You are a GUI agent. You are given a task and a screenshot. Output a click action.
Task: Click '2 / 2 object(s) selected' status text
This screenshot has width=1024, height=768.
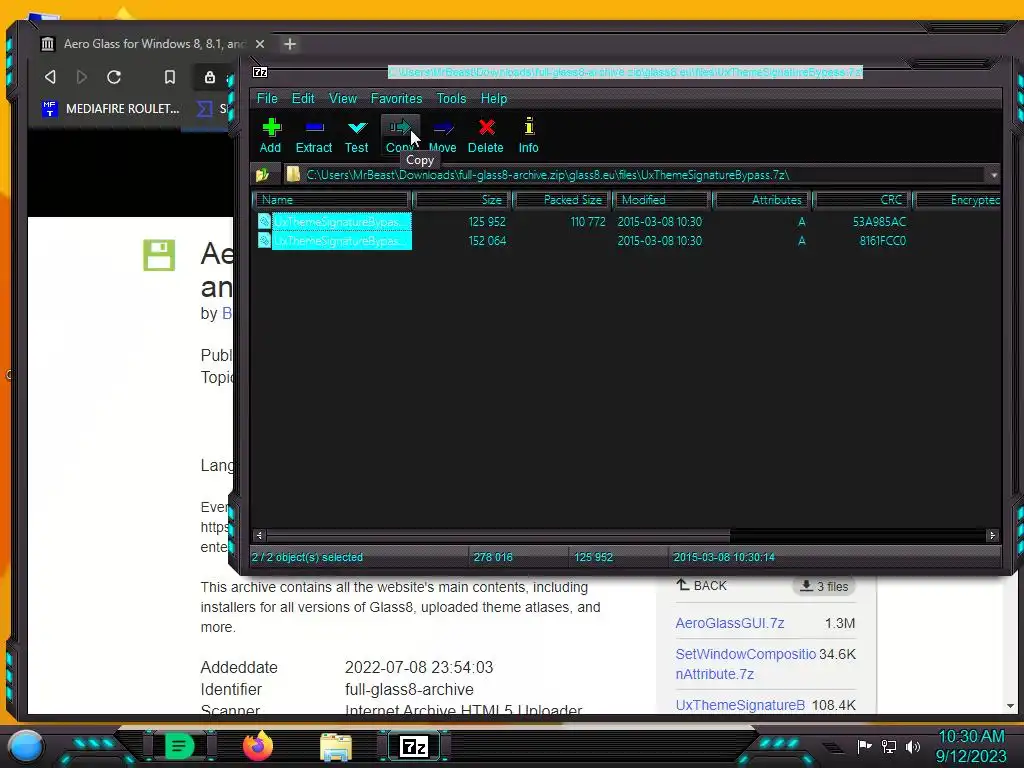(307, 558)
